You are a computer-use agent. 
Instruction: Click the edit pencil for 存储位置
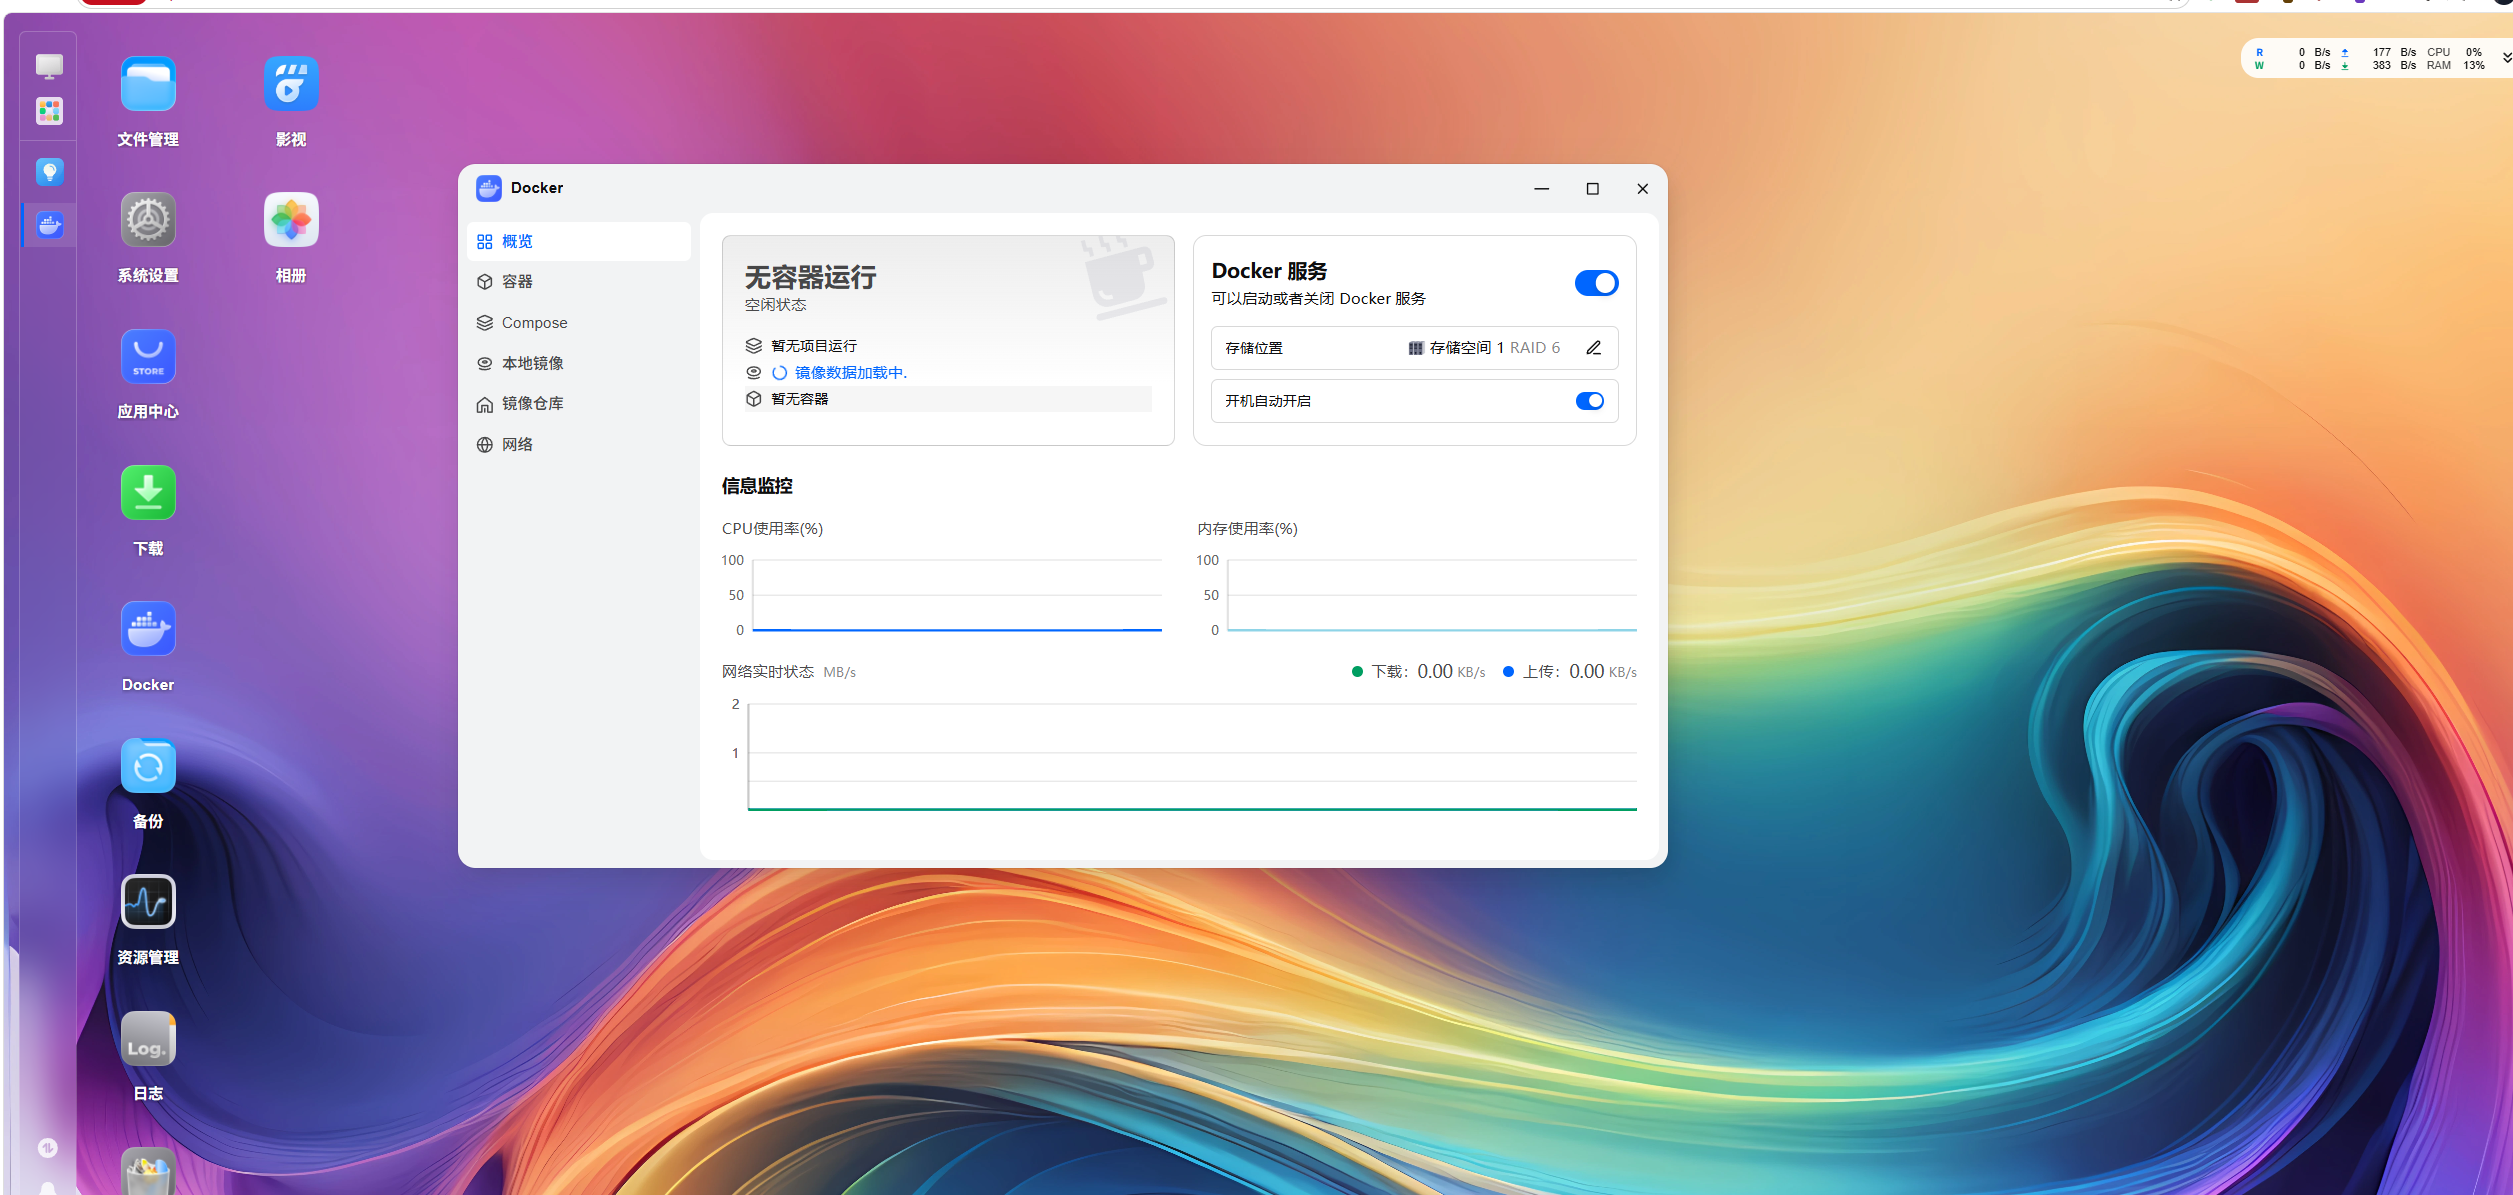pos(1593,348)
